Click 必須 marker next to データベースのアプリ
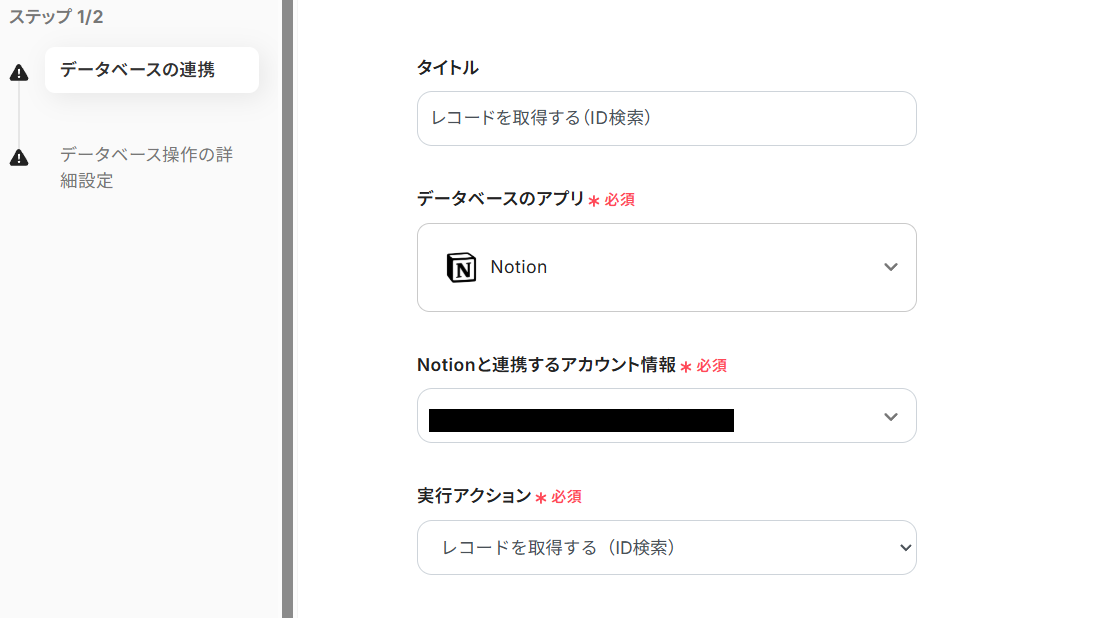Viewport: 1101px width, 618px height. [x=618, y=200]
